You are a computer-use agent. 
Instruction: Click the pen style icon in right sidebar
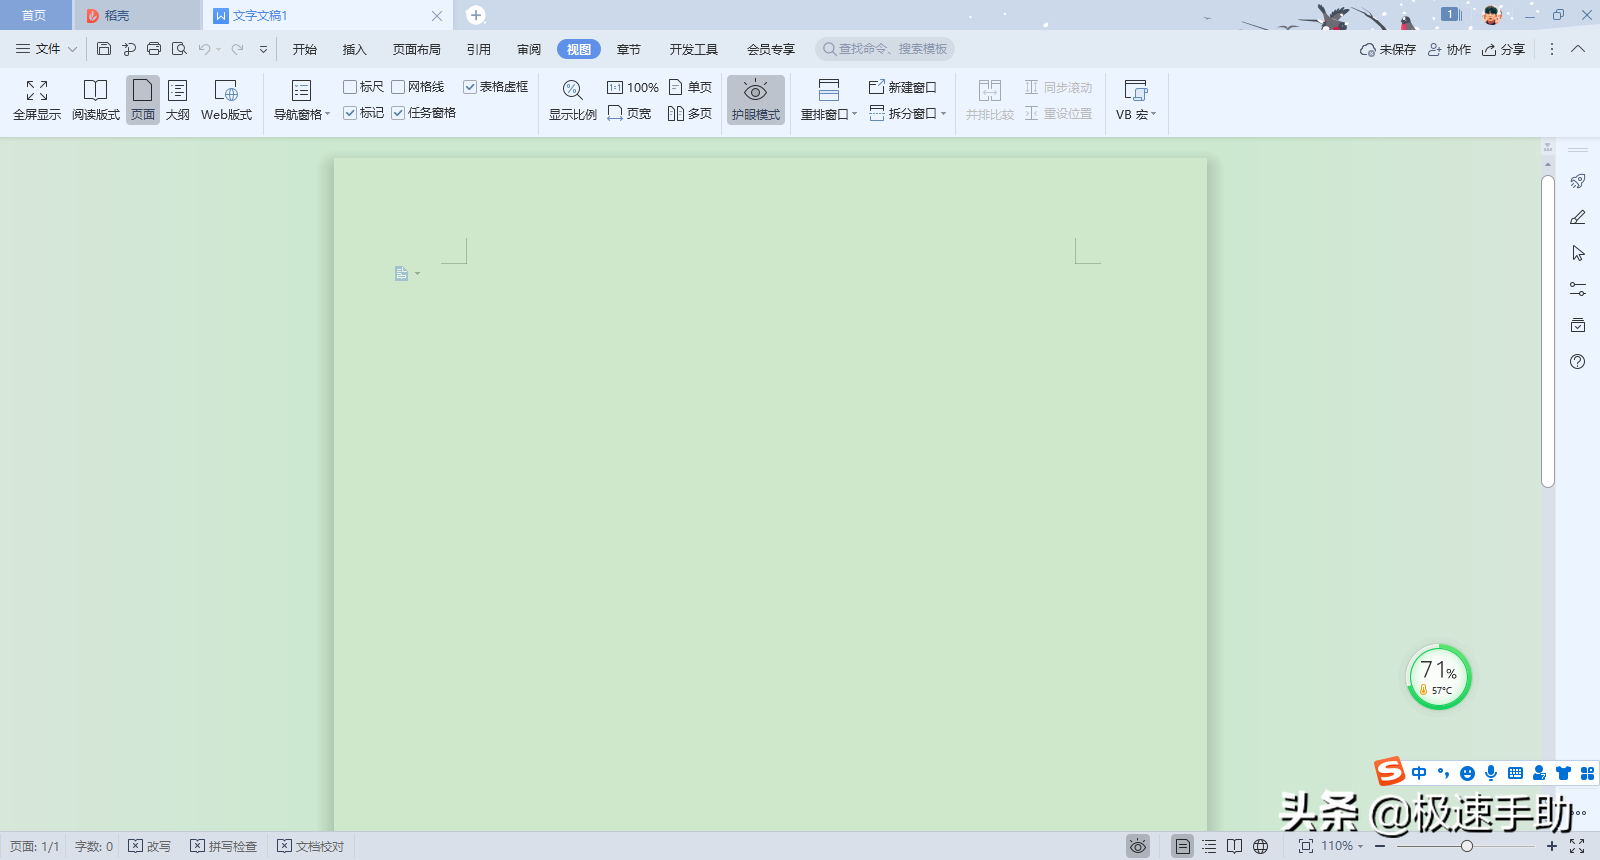coord(1578,217)
